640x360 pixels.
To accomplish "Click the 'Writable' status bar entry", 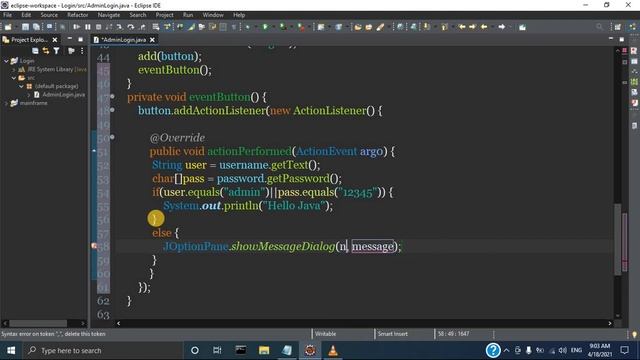I will [325, 334].
